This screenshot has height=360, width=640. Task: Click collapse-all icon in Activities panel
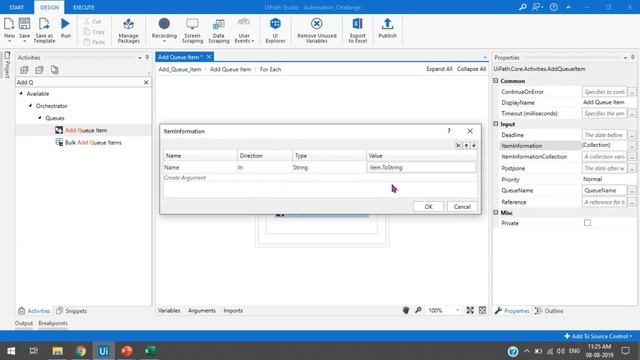39,70
